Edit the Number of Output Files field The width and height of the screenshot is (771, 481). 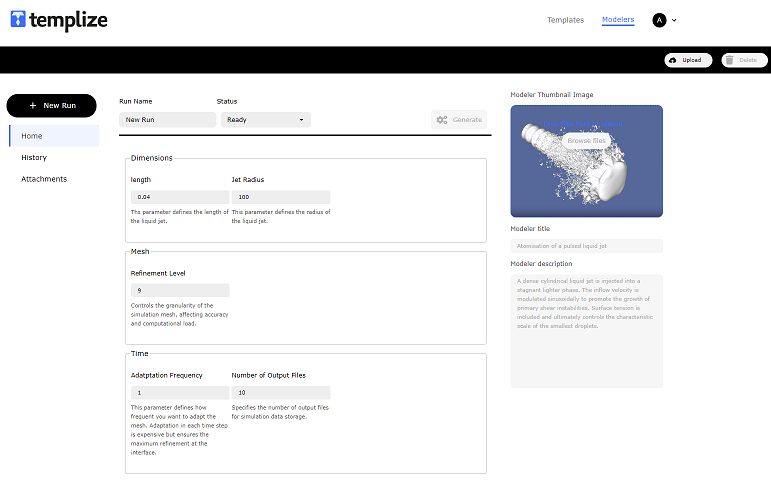pyautogui.click(x=281, y=392)
